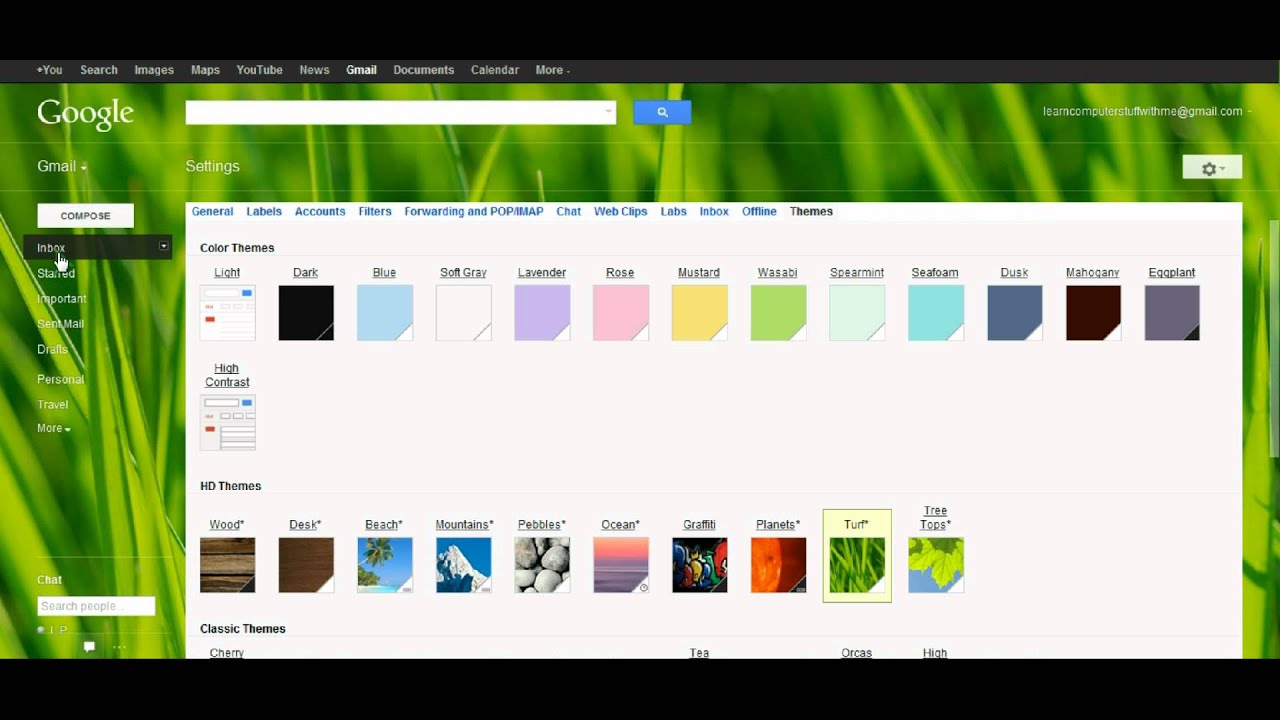Open the Gmail dropdown menu
Viewport: 1280px width, 720px height.
(x=62, y=166)
